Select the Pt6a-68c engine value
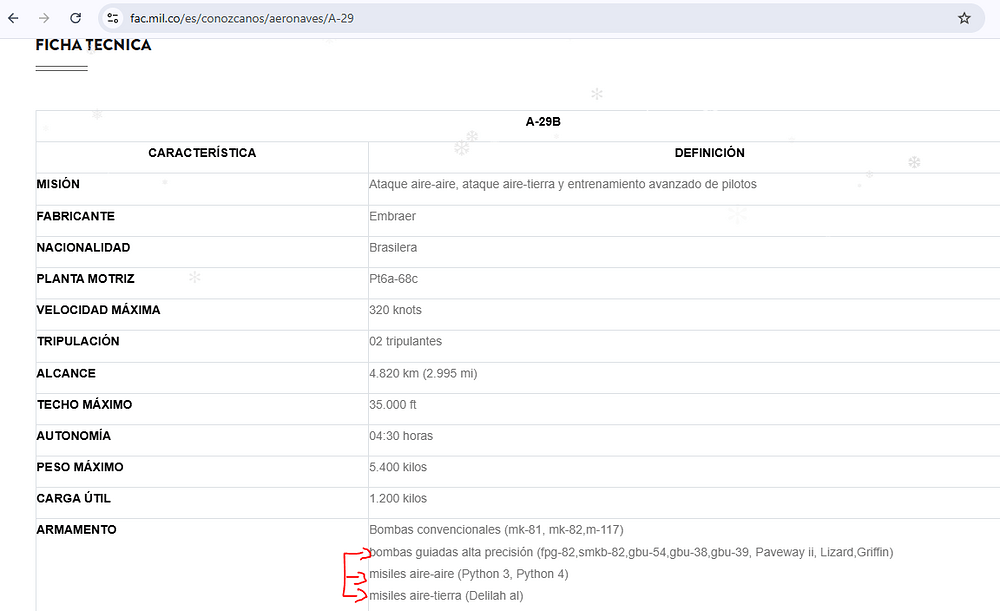1000x611 pixels. pos(393,279)
